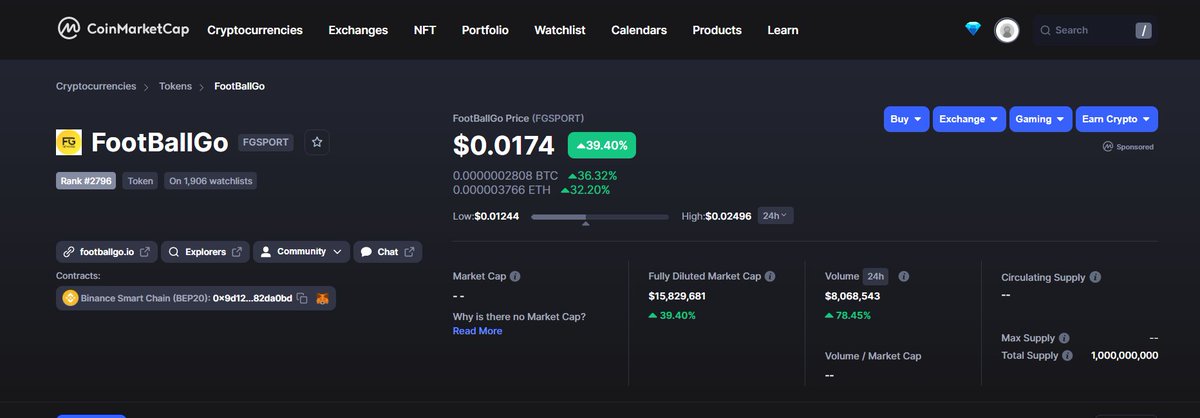This screenshot has height=418, width=1200.
Task: Click the On 1,906 watchlists tag
Action: point(211,181)
